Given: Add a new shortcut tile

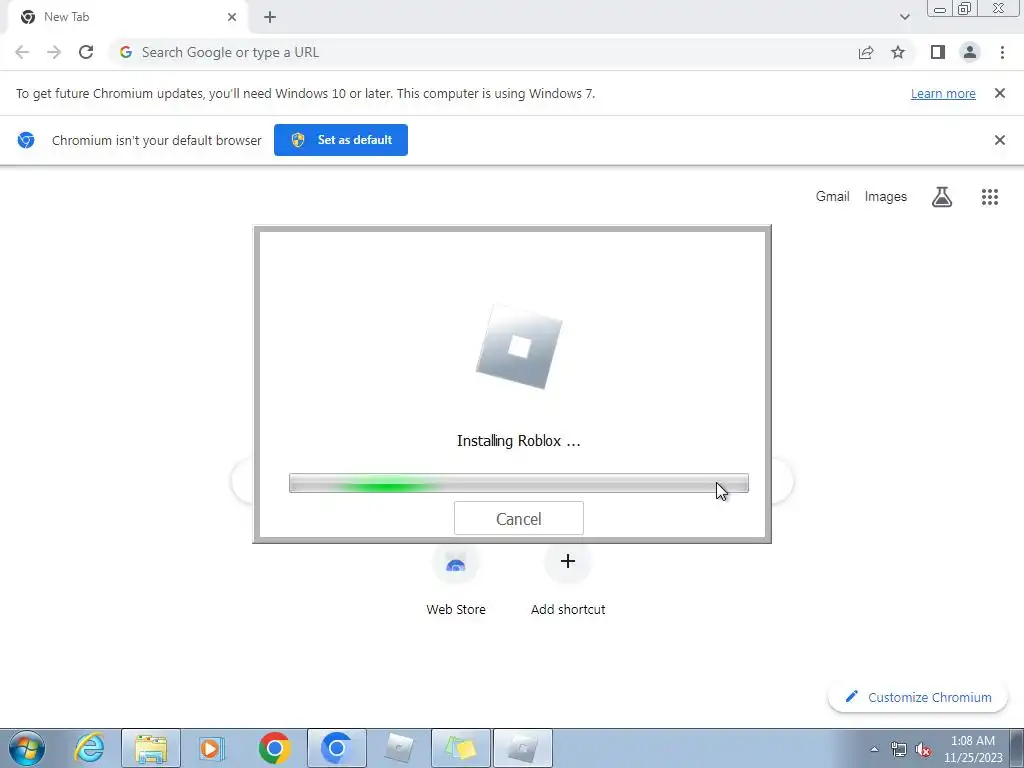Looking at the screenshot, I should [568, 580].
